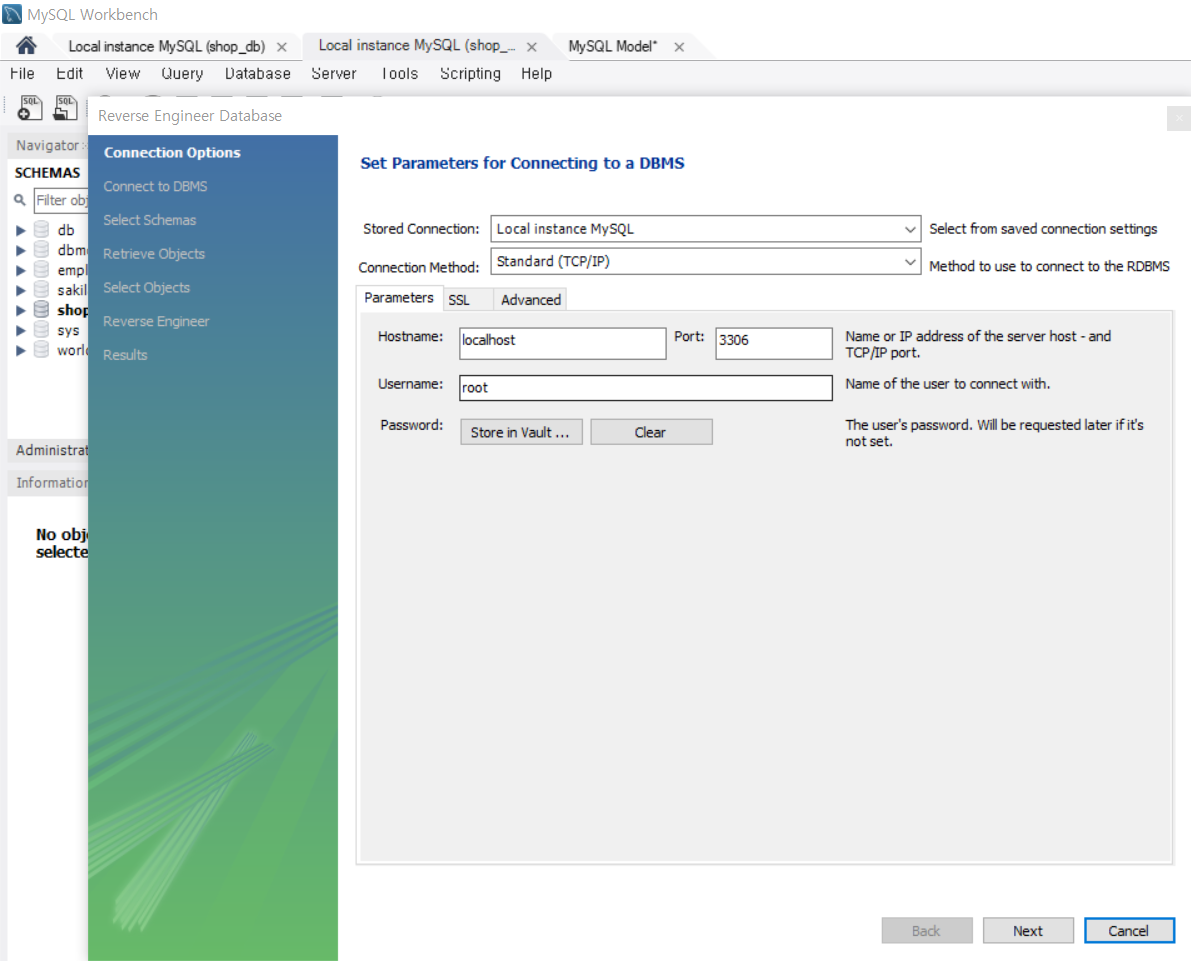This screenshot has width=1191, height=961.
Task: Click the Port input field
Action: (773, 343)
